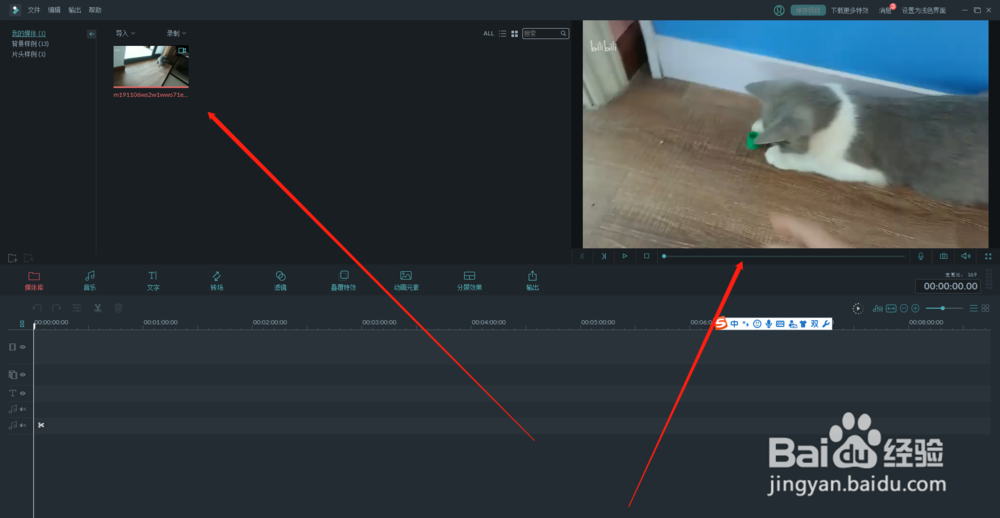
Task: Click the trash delete icon
Action: tap(118, 308)
